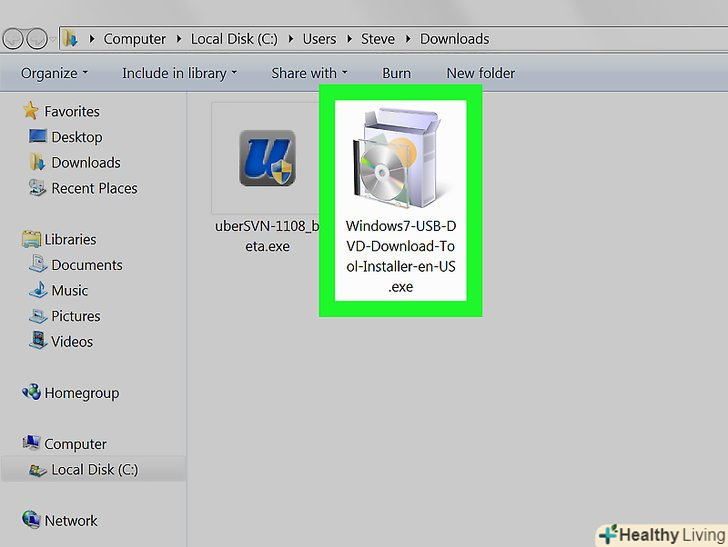Click Steve in the address breadcrumb
Image resolution: width=728 pixels, height=547 pixels.
click(378, 39)
